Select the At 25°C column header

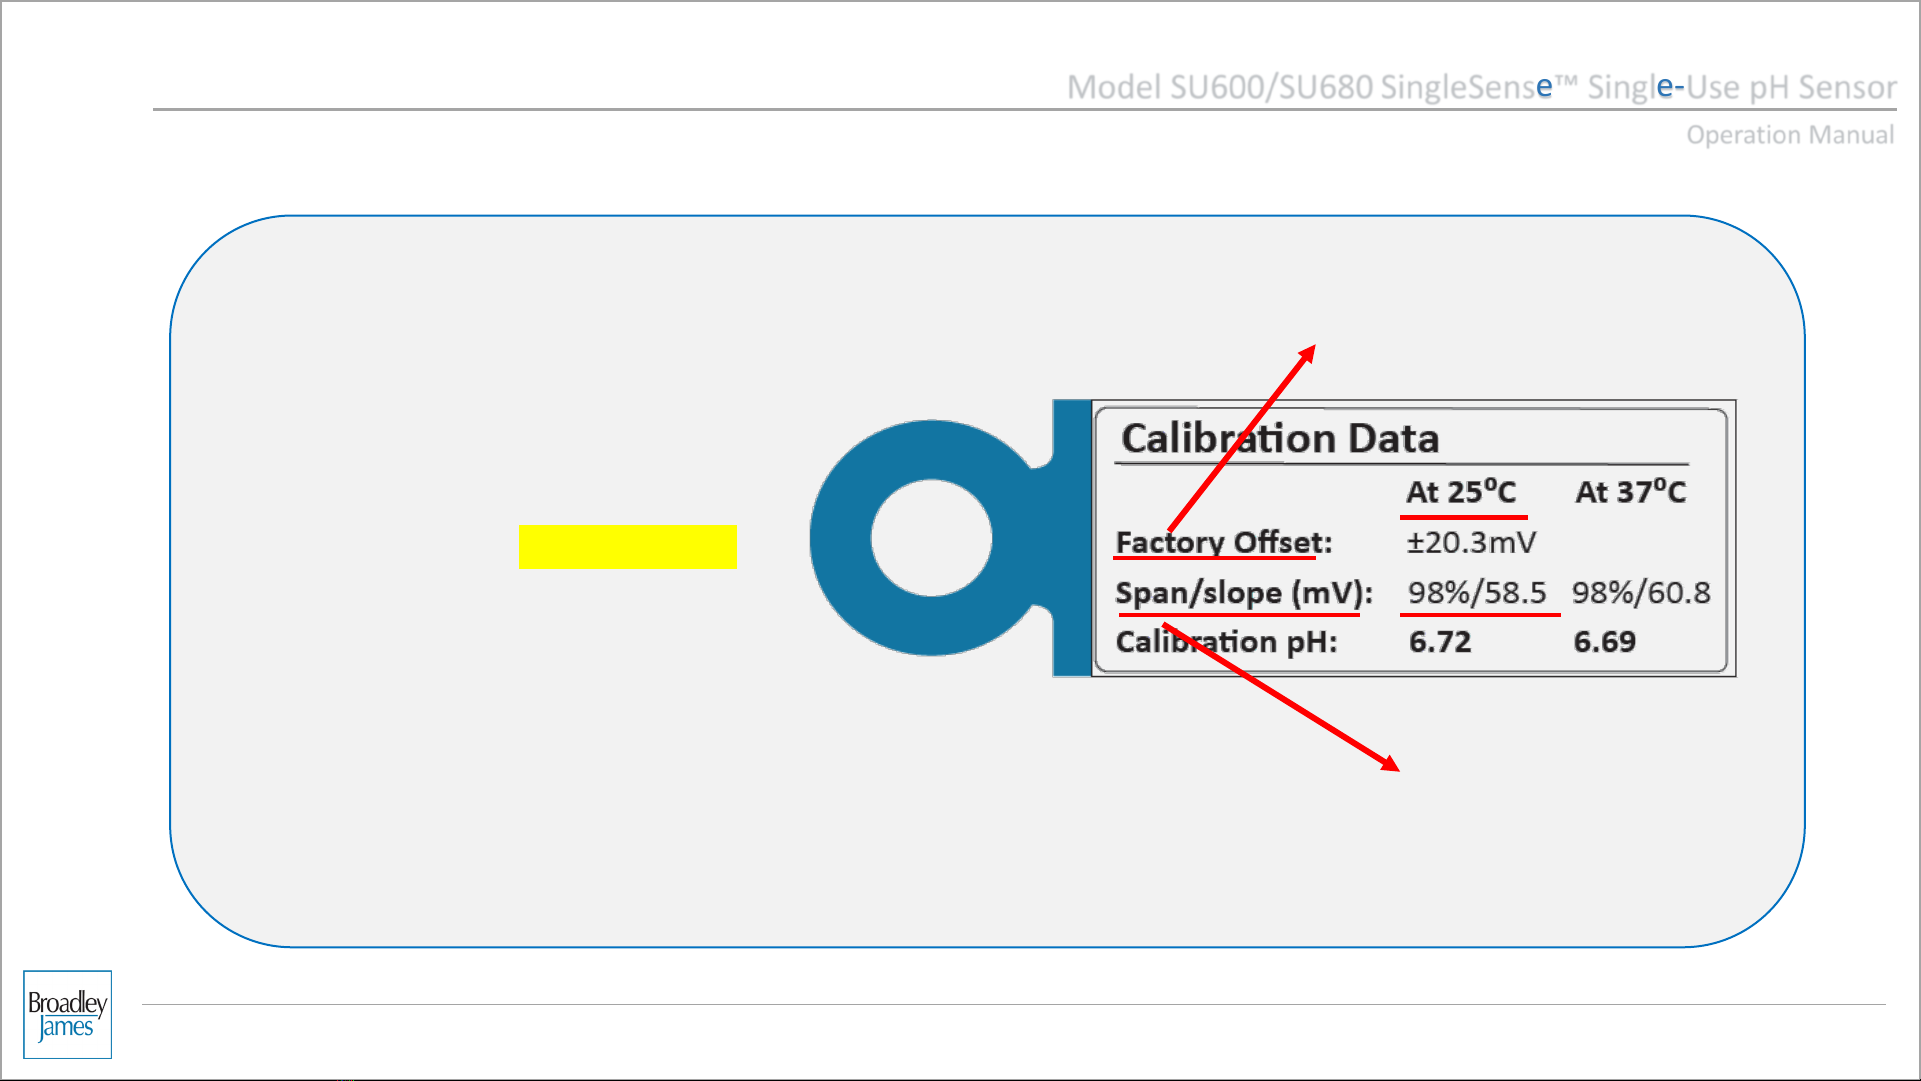click(1460, 492)
